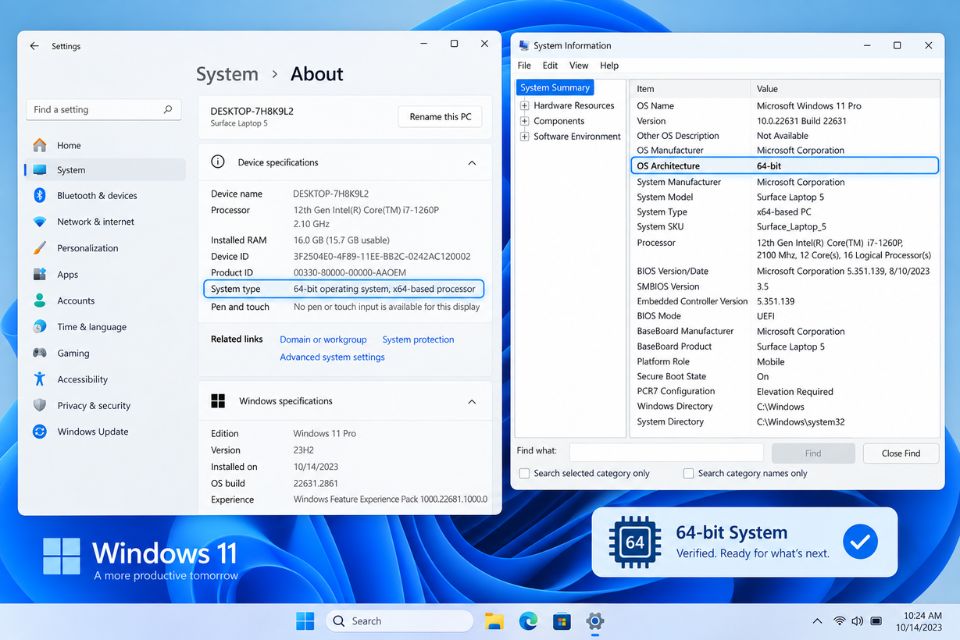Click the search magnifier in Find a setting
The image size is (960, 640).
click(x=168, y=110)
